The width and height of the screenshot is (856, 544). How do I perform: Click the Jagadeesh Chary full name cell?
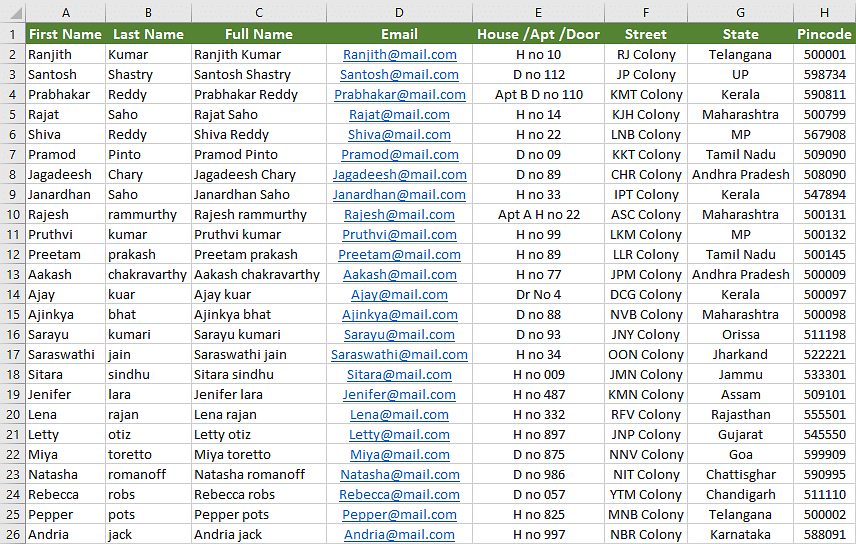(x=259, y=175)
